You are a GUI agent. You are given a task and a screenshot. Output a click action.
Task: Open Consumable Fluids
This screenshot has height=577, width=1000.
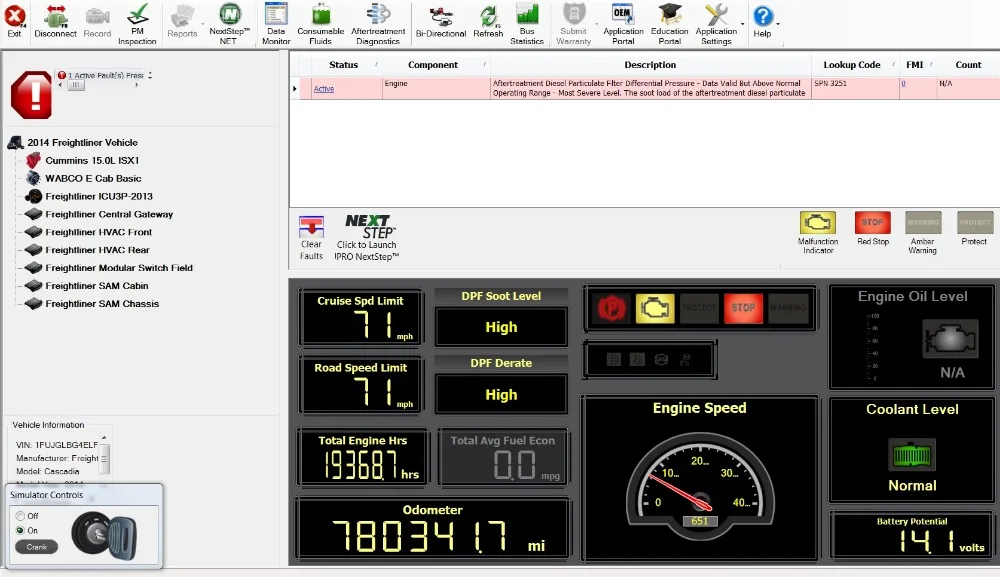[321, 22]
